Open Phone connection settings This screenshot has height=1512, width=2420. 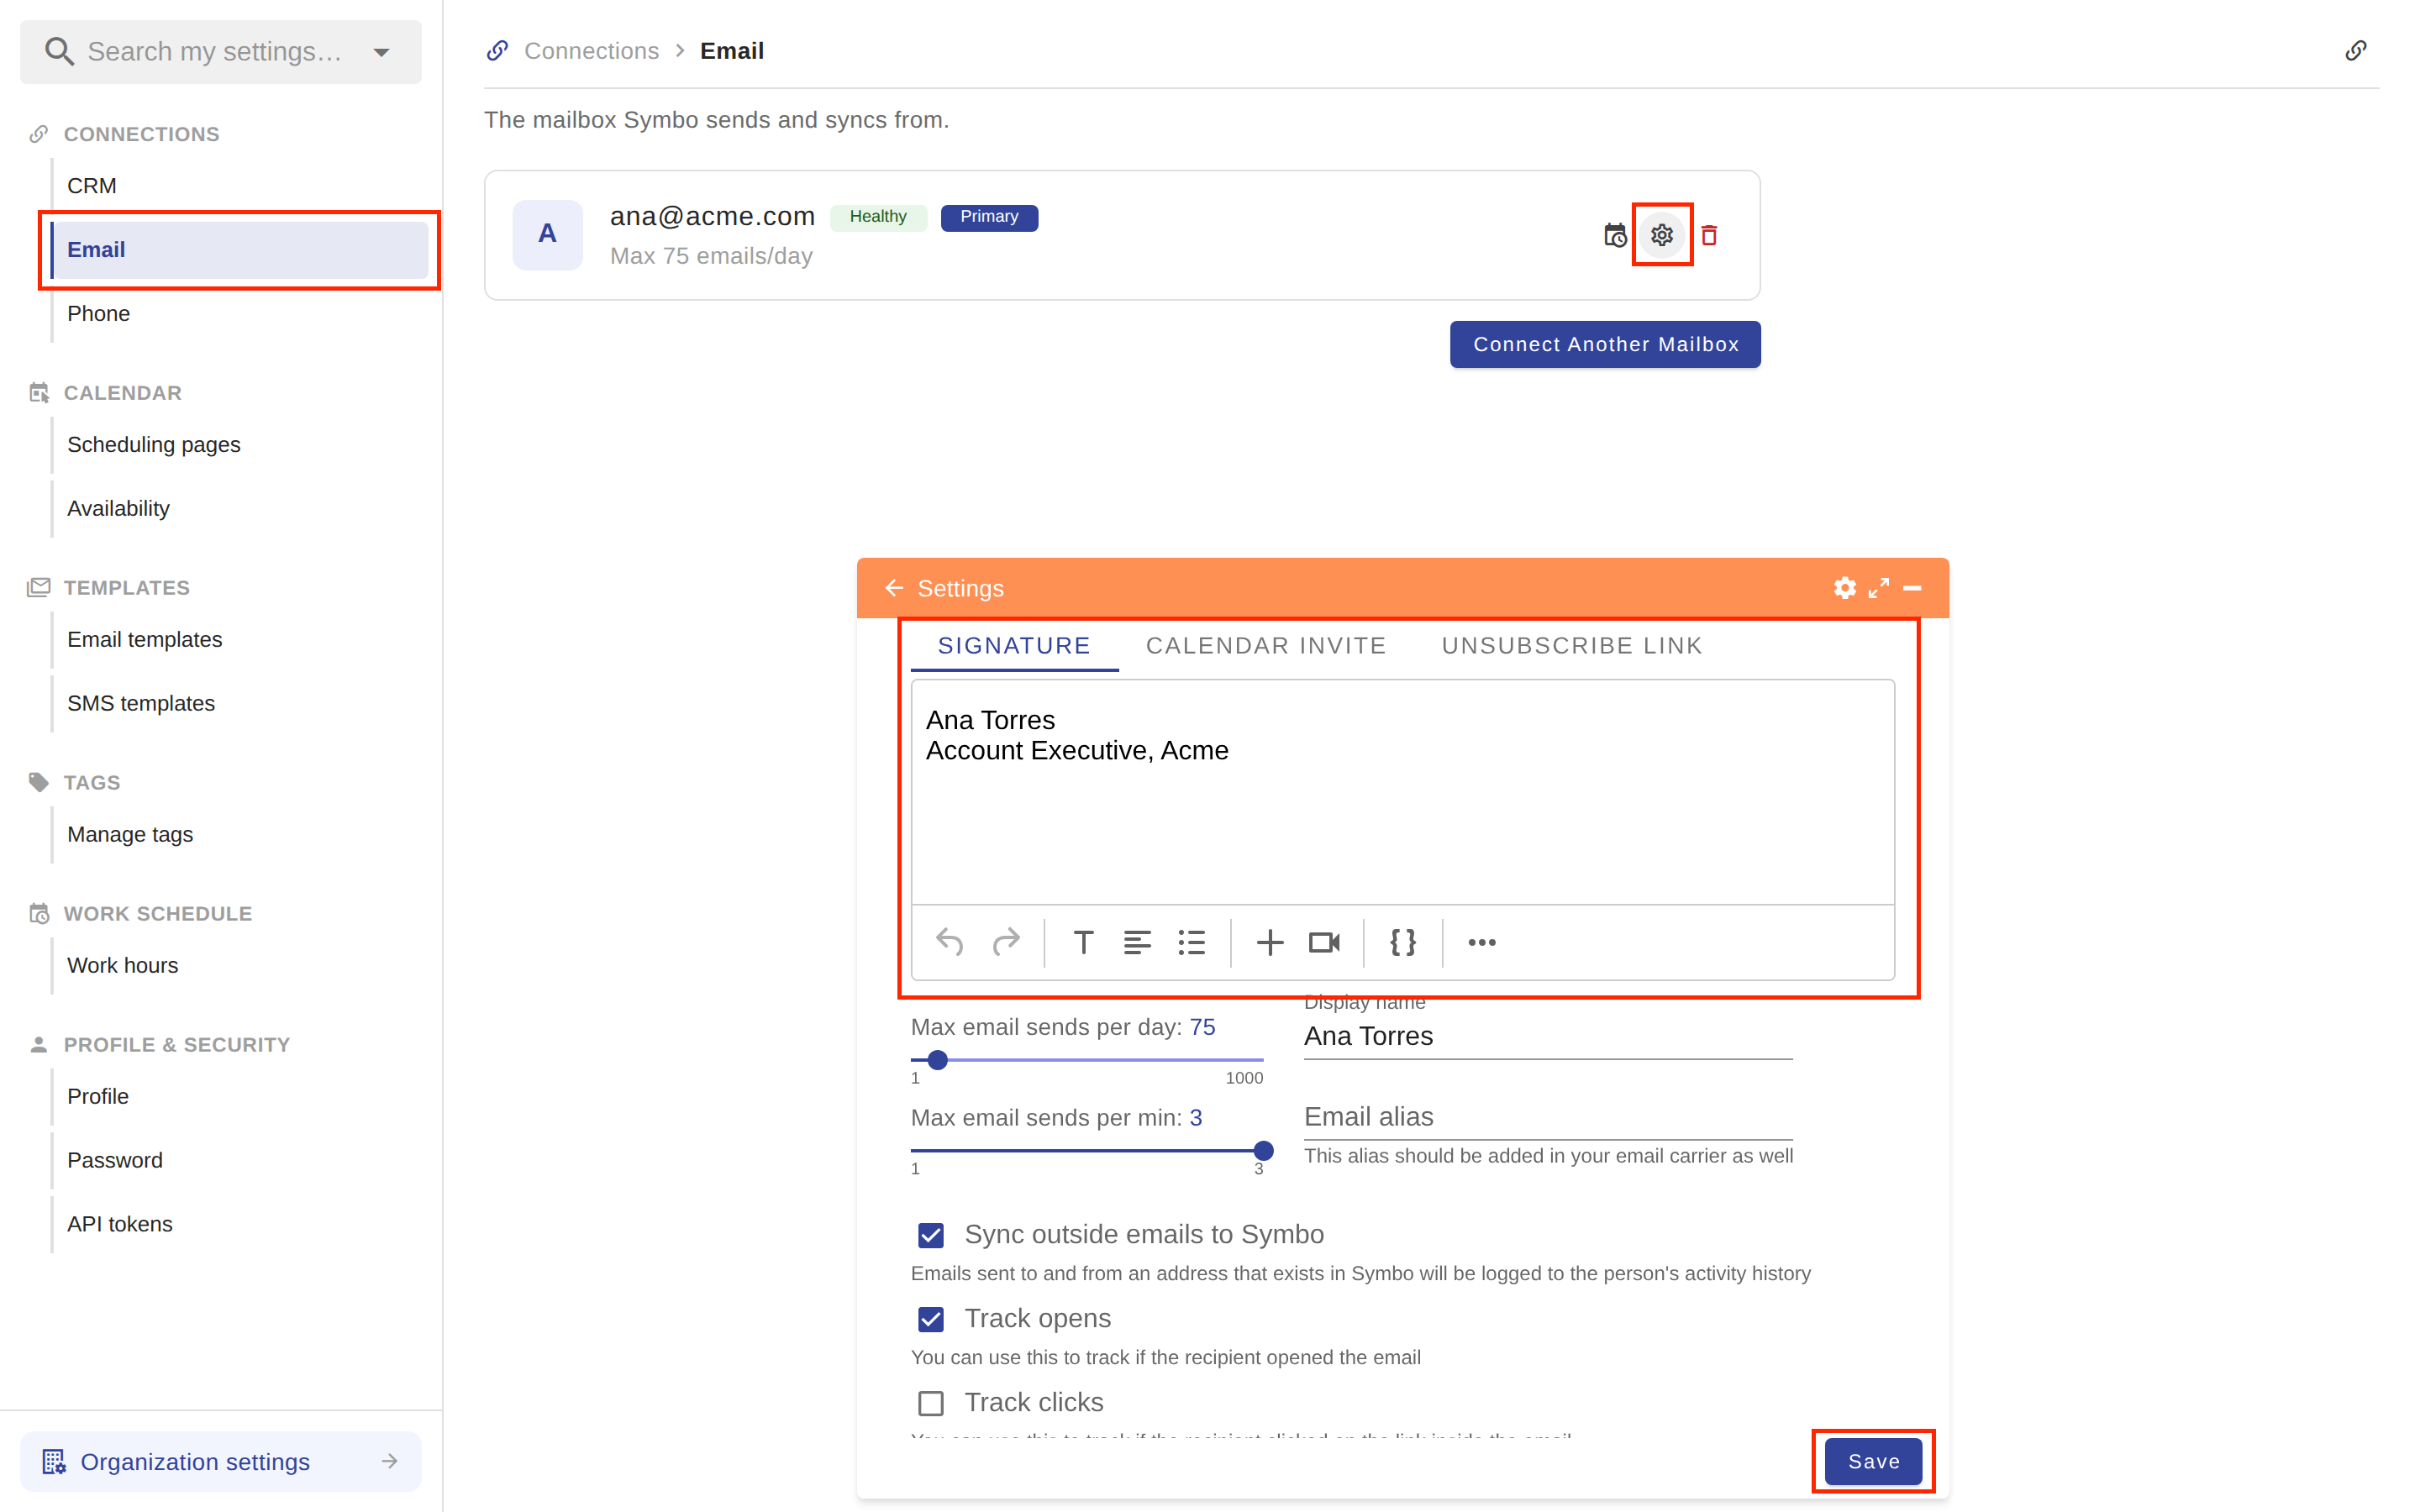[240, 314]
